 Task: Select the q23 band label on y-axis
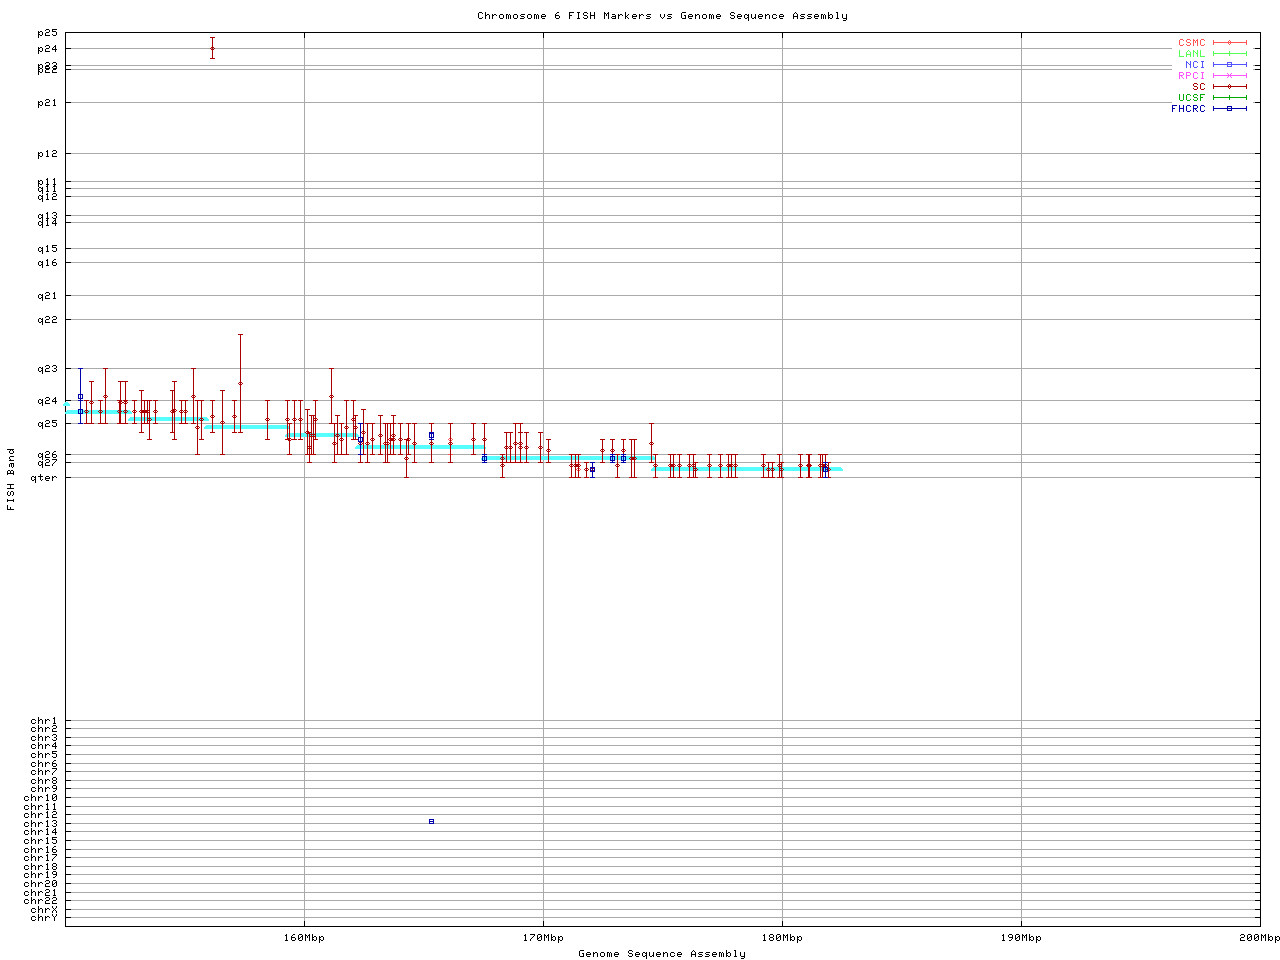click(x=47, y=369)
